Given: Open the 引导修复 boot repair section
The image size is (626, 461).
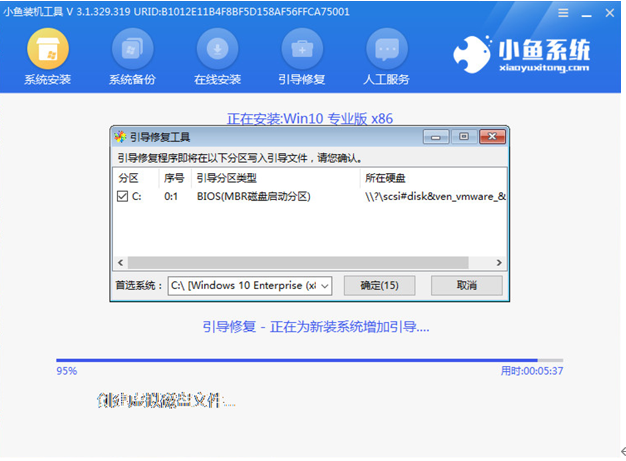Looking at the screenshot, I should 302,57.
